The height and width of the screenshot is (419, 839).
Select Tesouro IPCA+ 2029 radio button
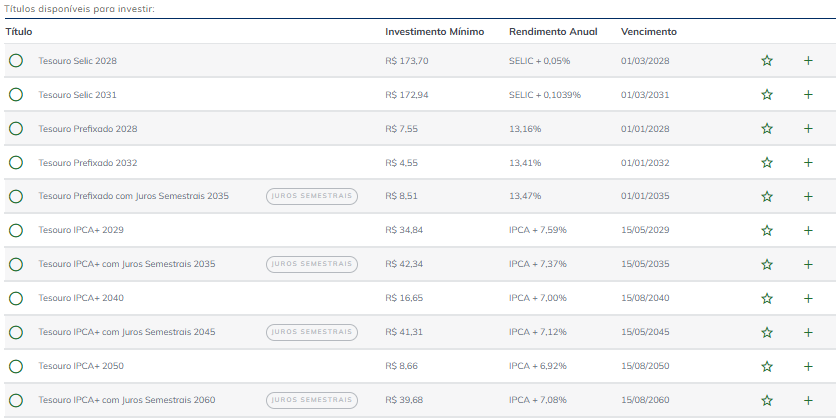16,230
